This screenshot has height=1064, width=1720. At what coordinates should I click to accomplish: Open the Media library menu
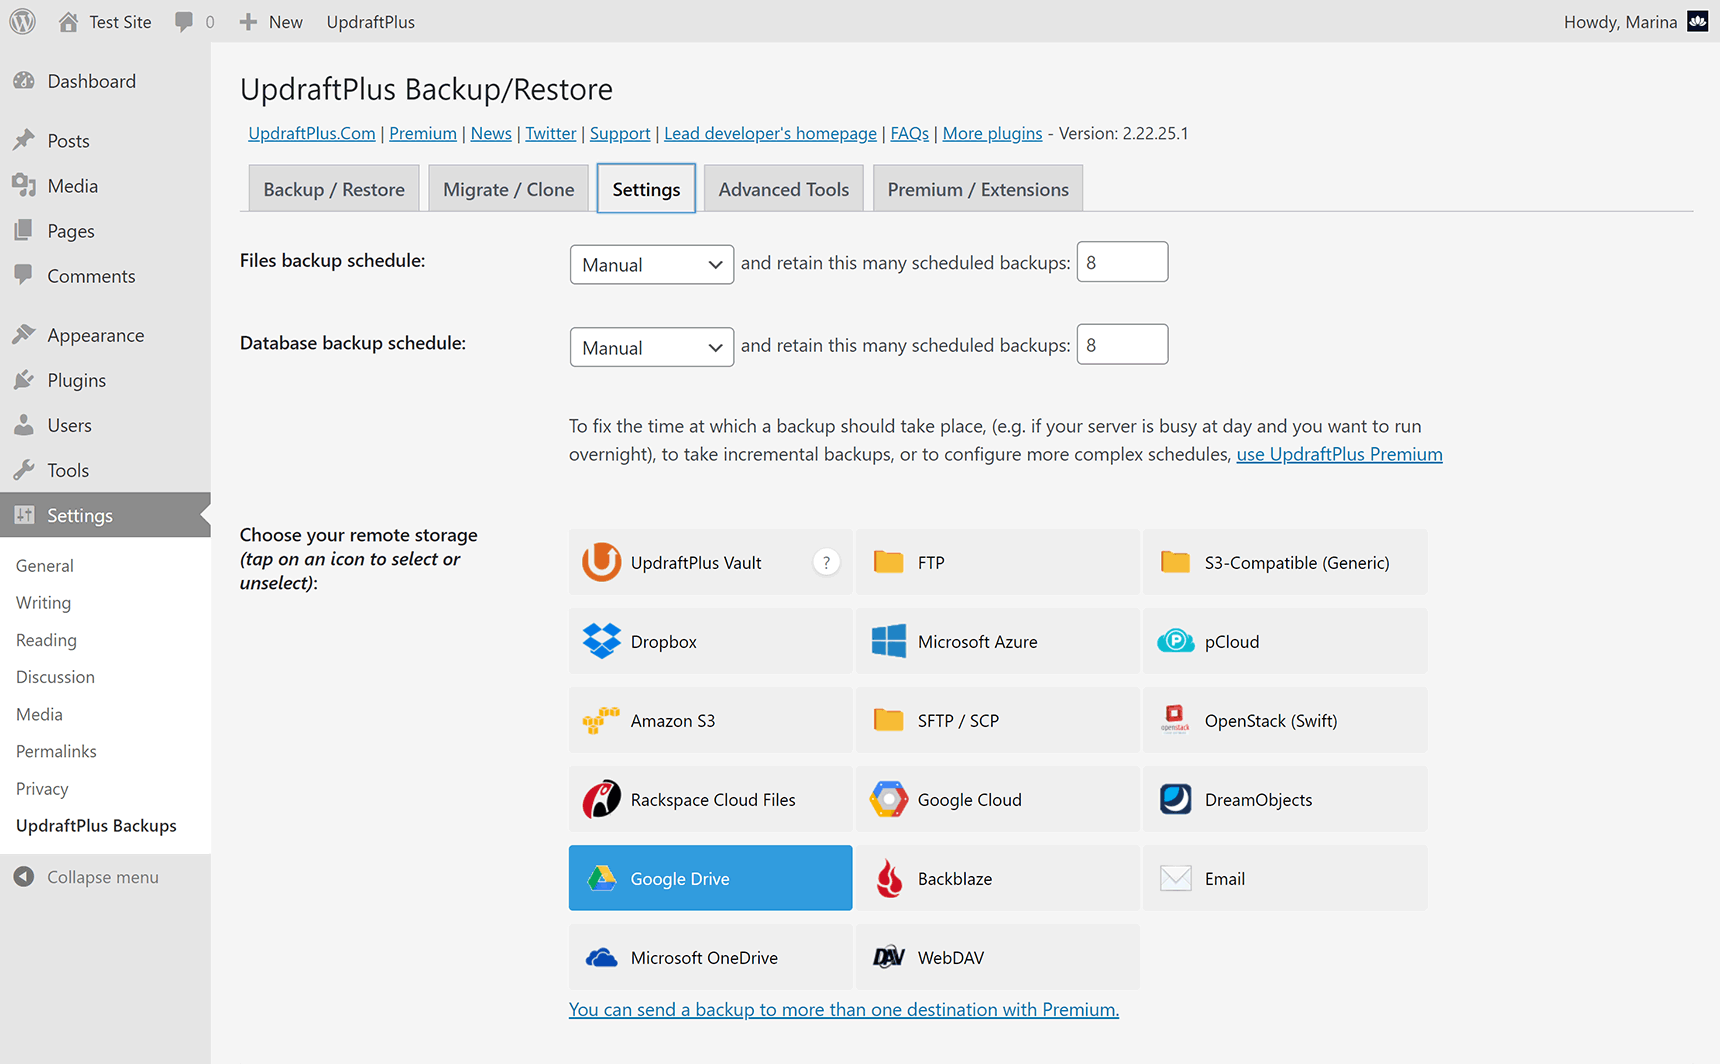(105, 185)
